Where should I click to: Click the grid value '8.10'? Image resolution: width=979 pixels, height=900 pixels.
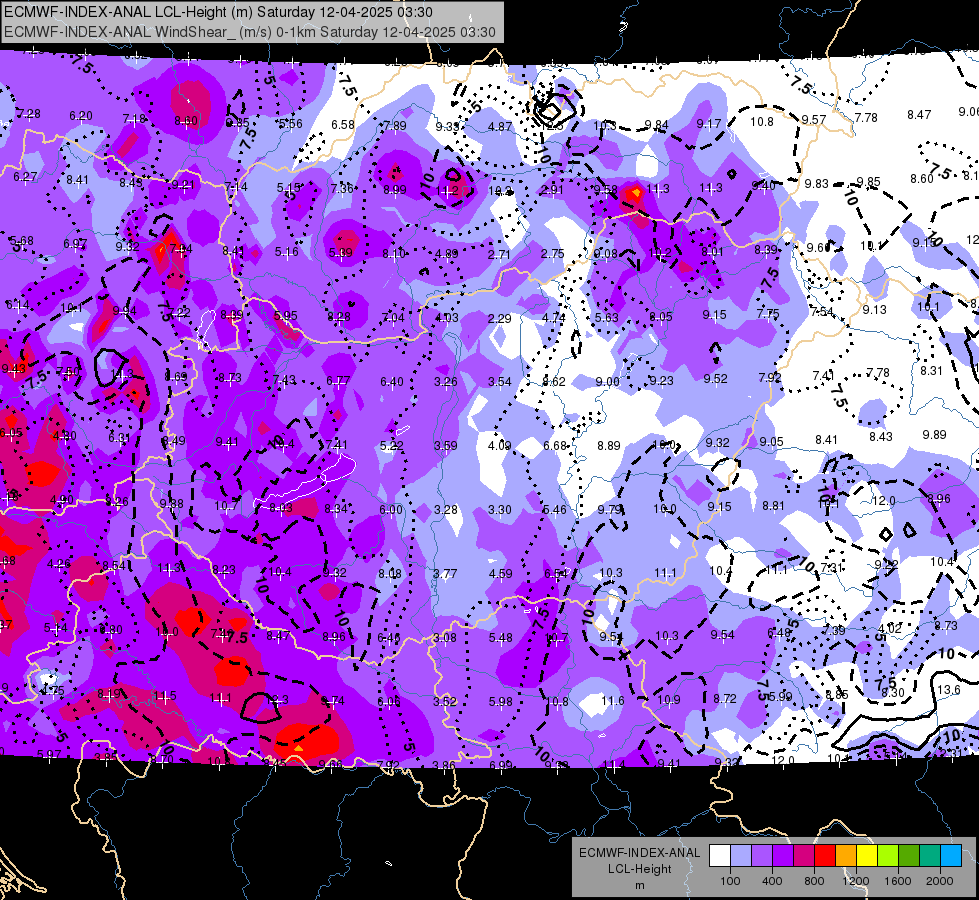(393, 254)
